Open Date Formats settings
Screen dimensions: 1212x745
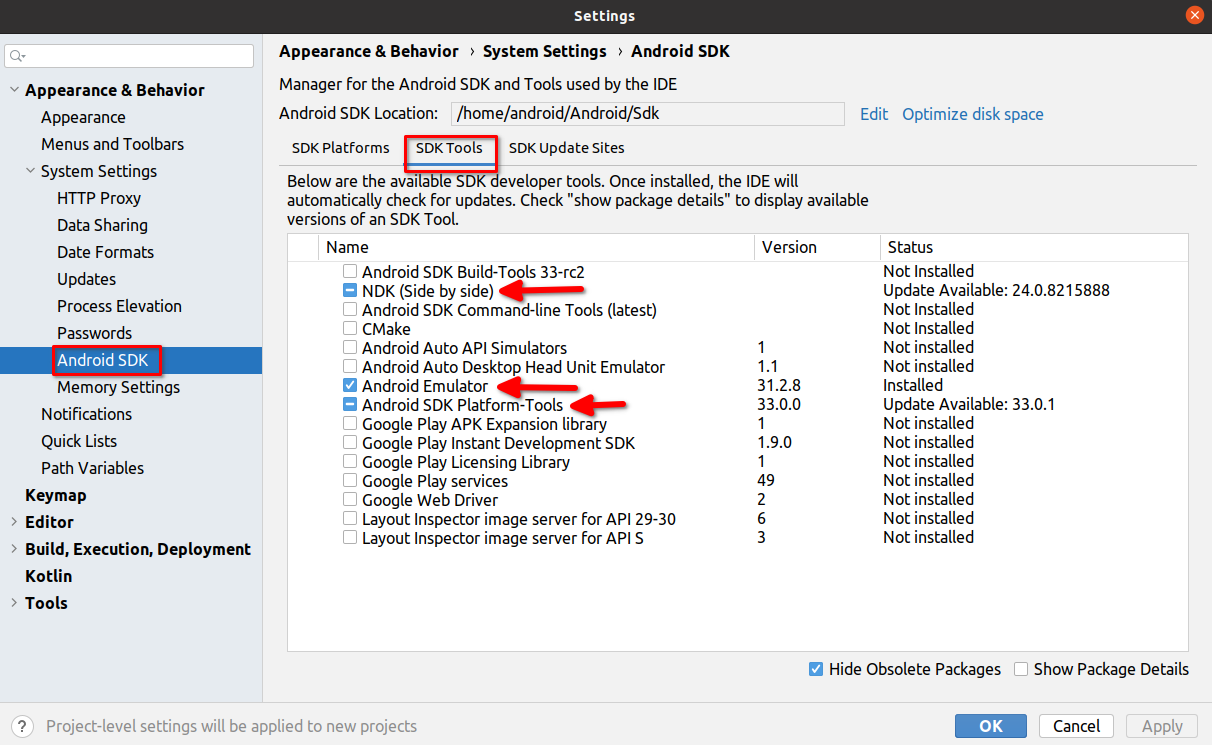(105, 252)
